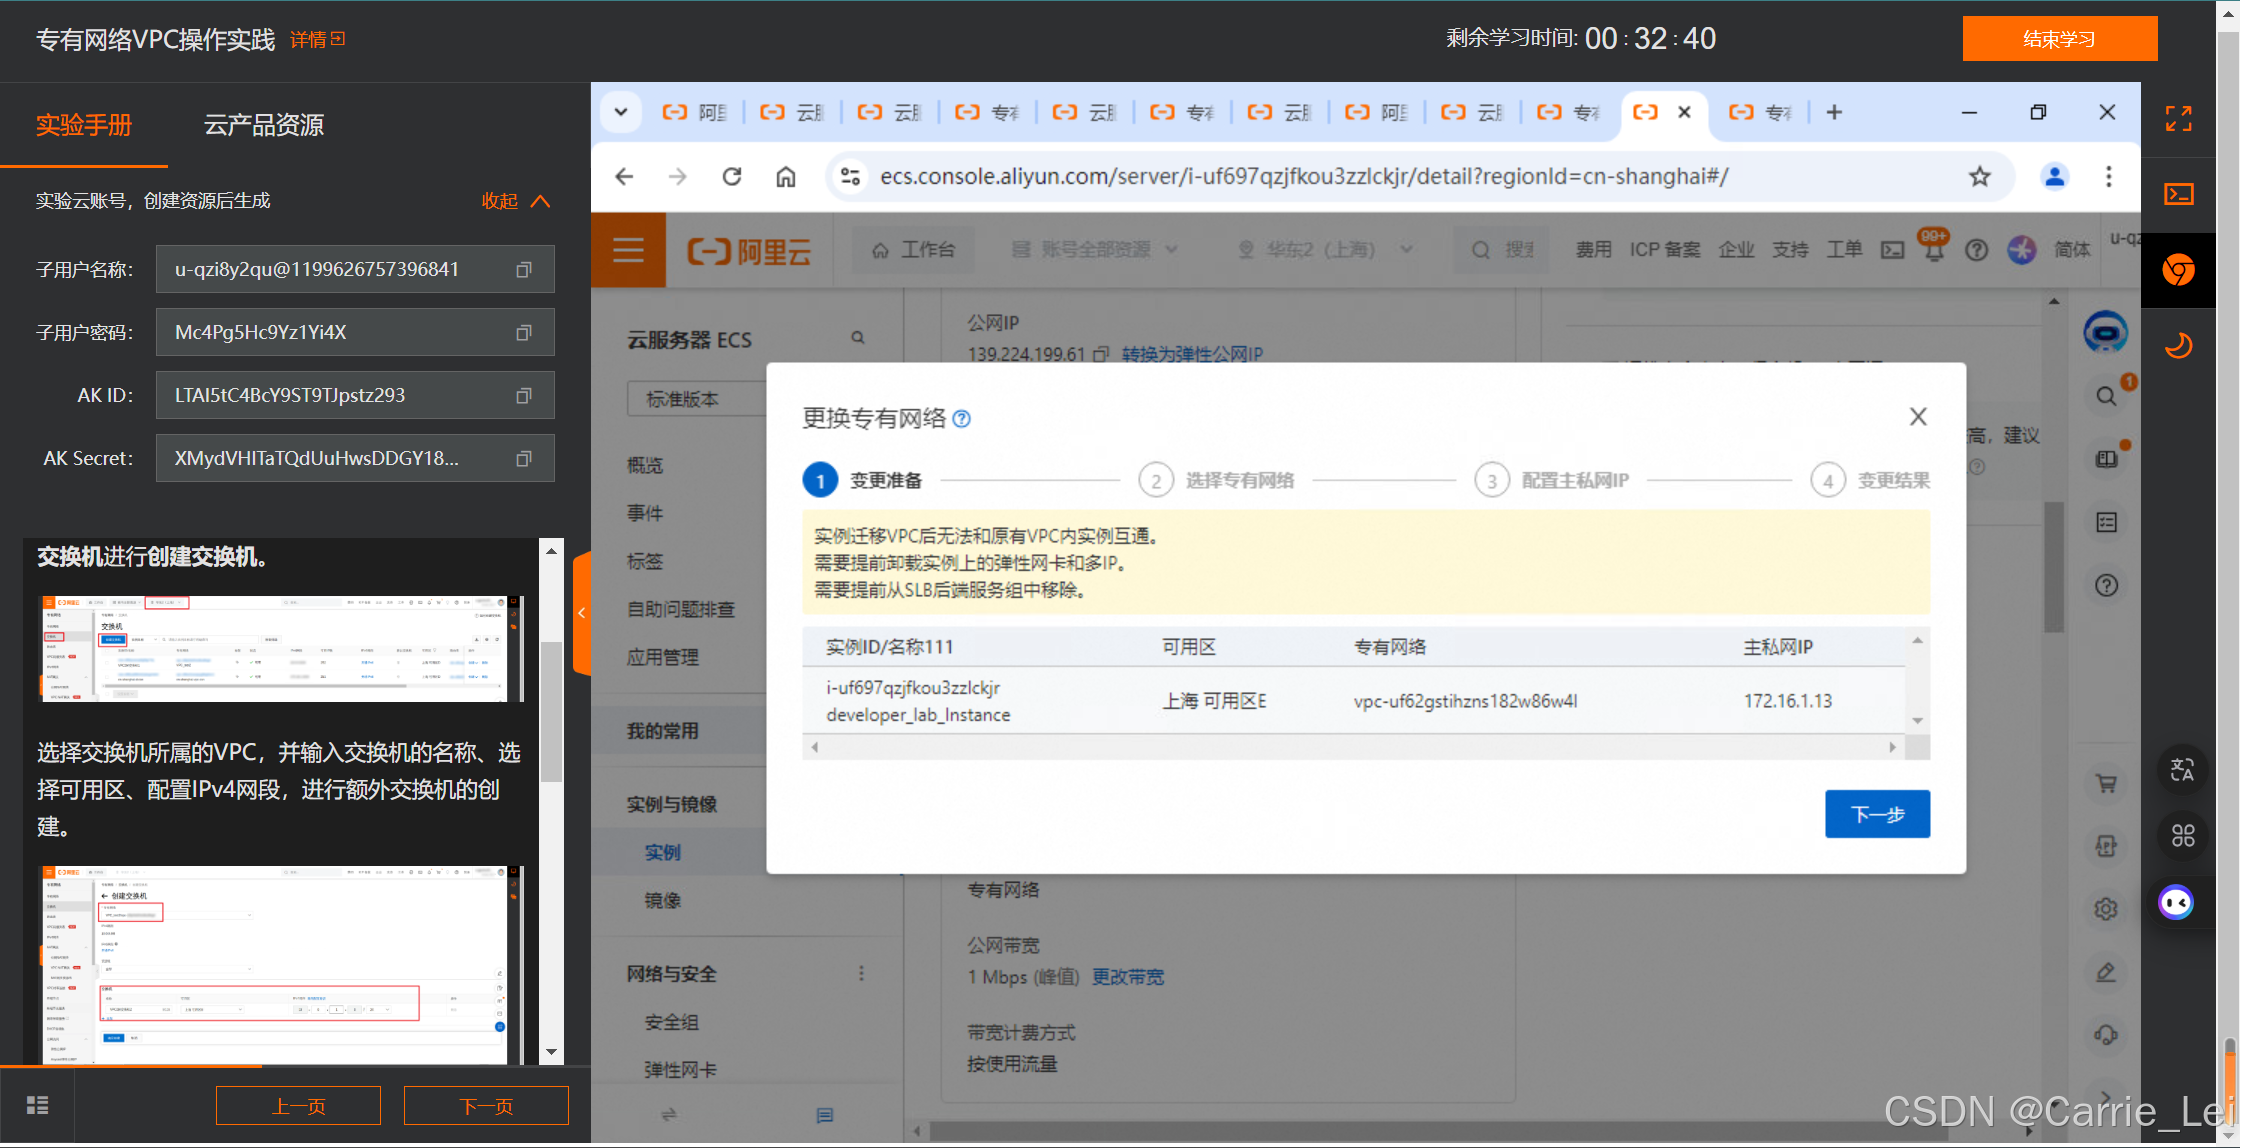Click the 结束学习 button
The height and width of the screenshot is (1148, 2241).
coord(2059,39)
